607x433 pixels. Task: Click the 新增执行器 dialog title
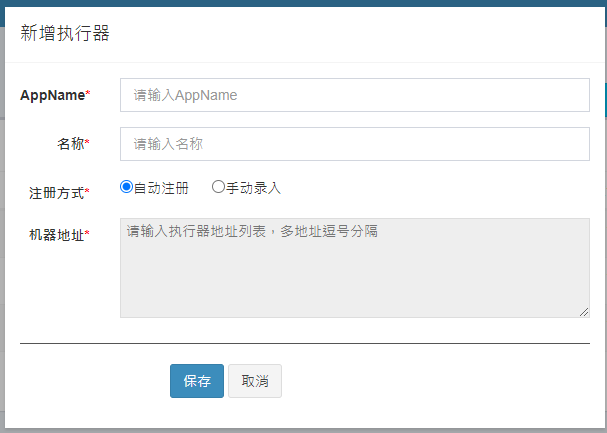[x=65, y=33]
